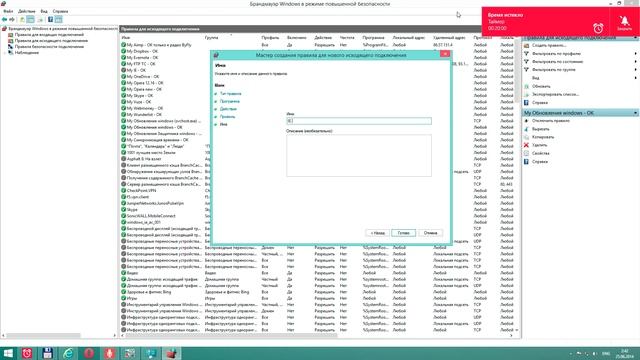
Task: Open the Действие menu
Action: click(27, 11)
